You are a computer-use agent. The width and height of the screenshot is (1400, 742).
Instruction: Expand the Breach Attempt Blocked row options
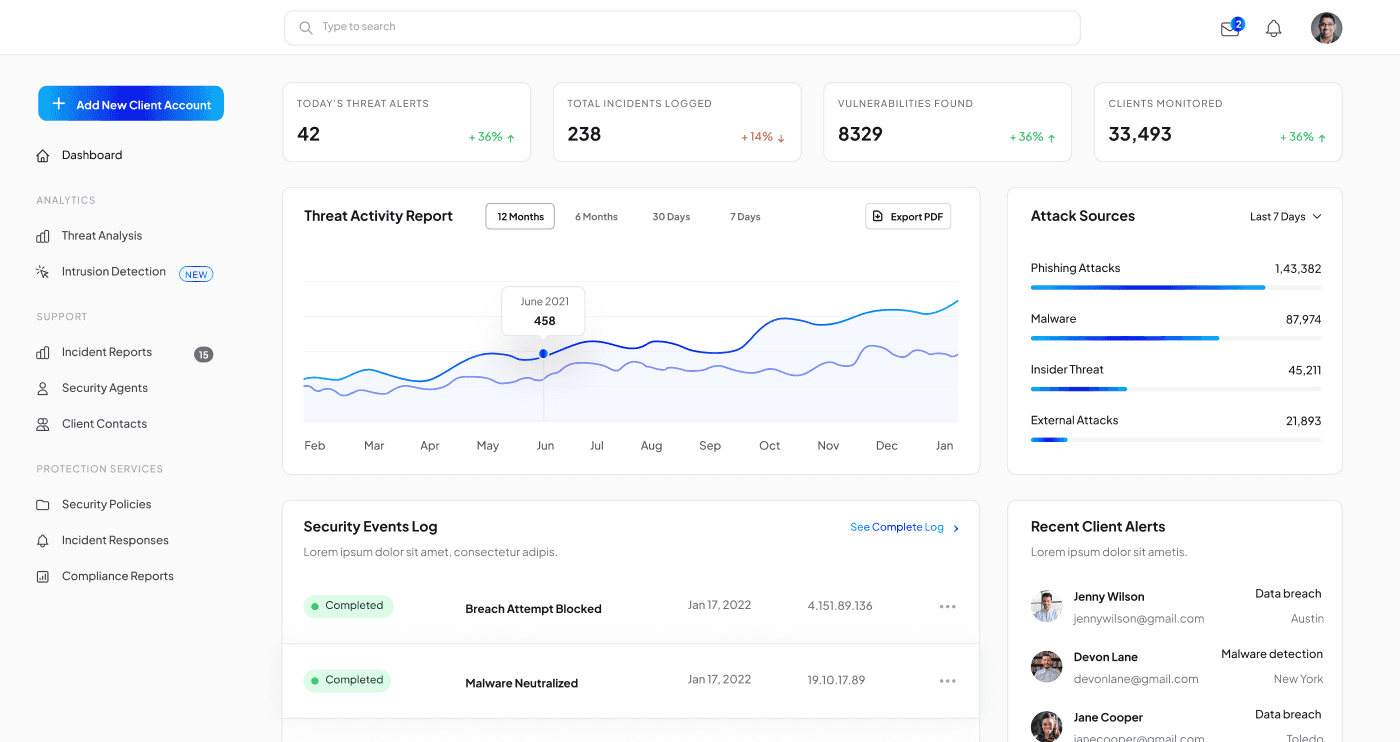pos(947,606)
